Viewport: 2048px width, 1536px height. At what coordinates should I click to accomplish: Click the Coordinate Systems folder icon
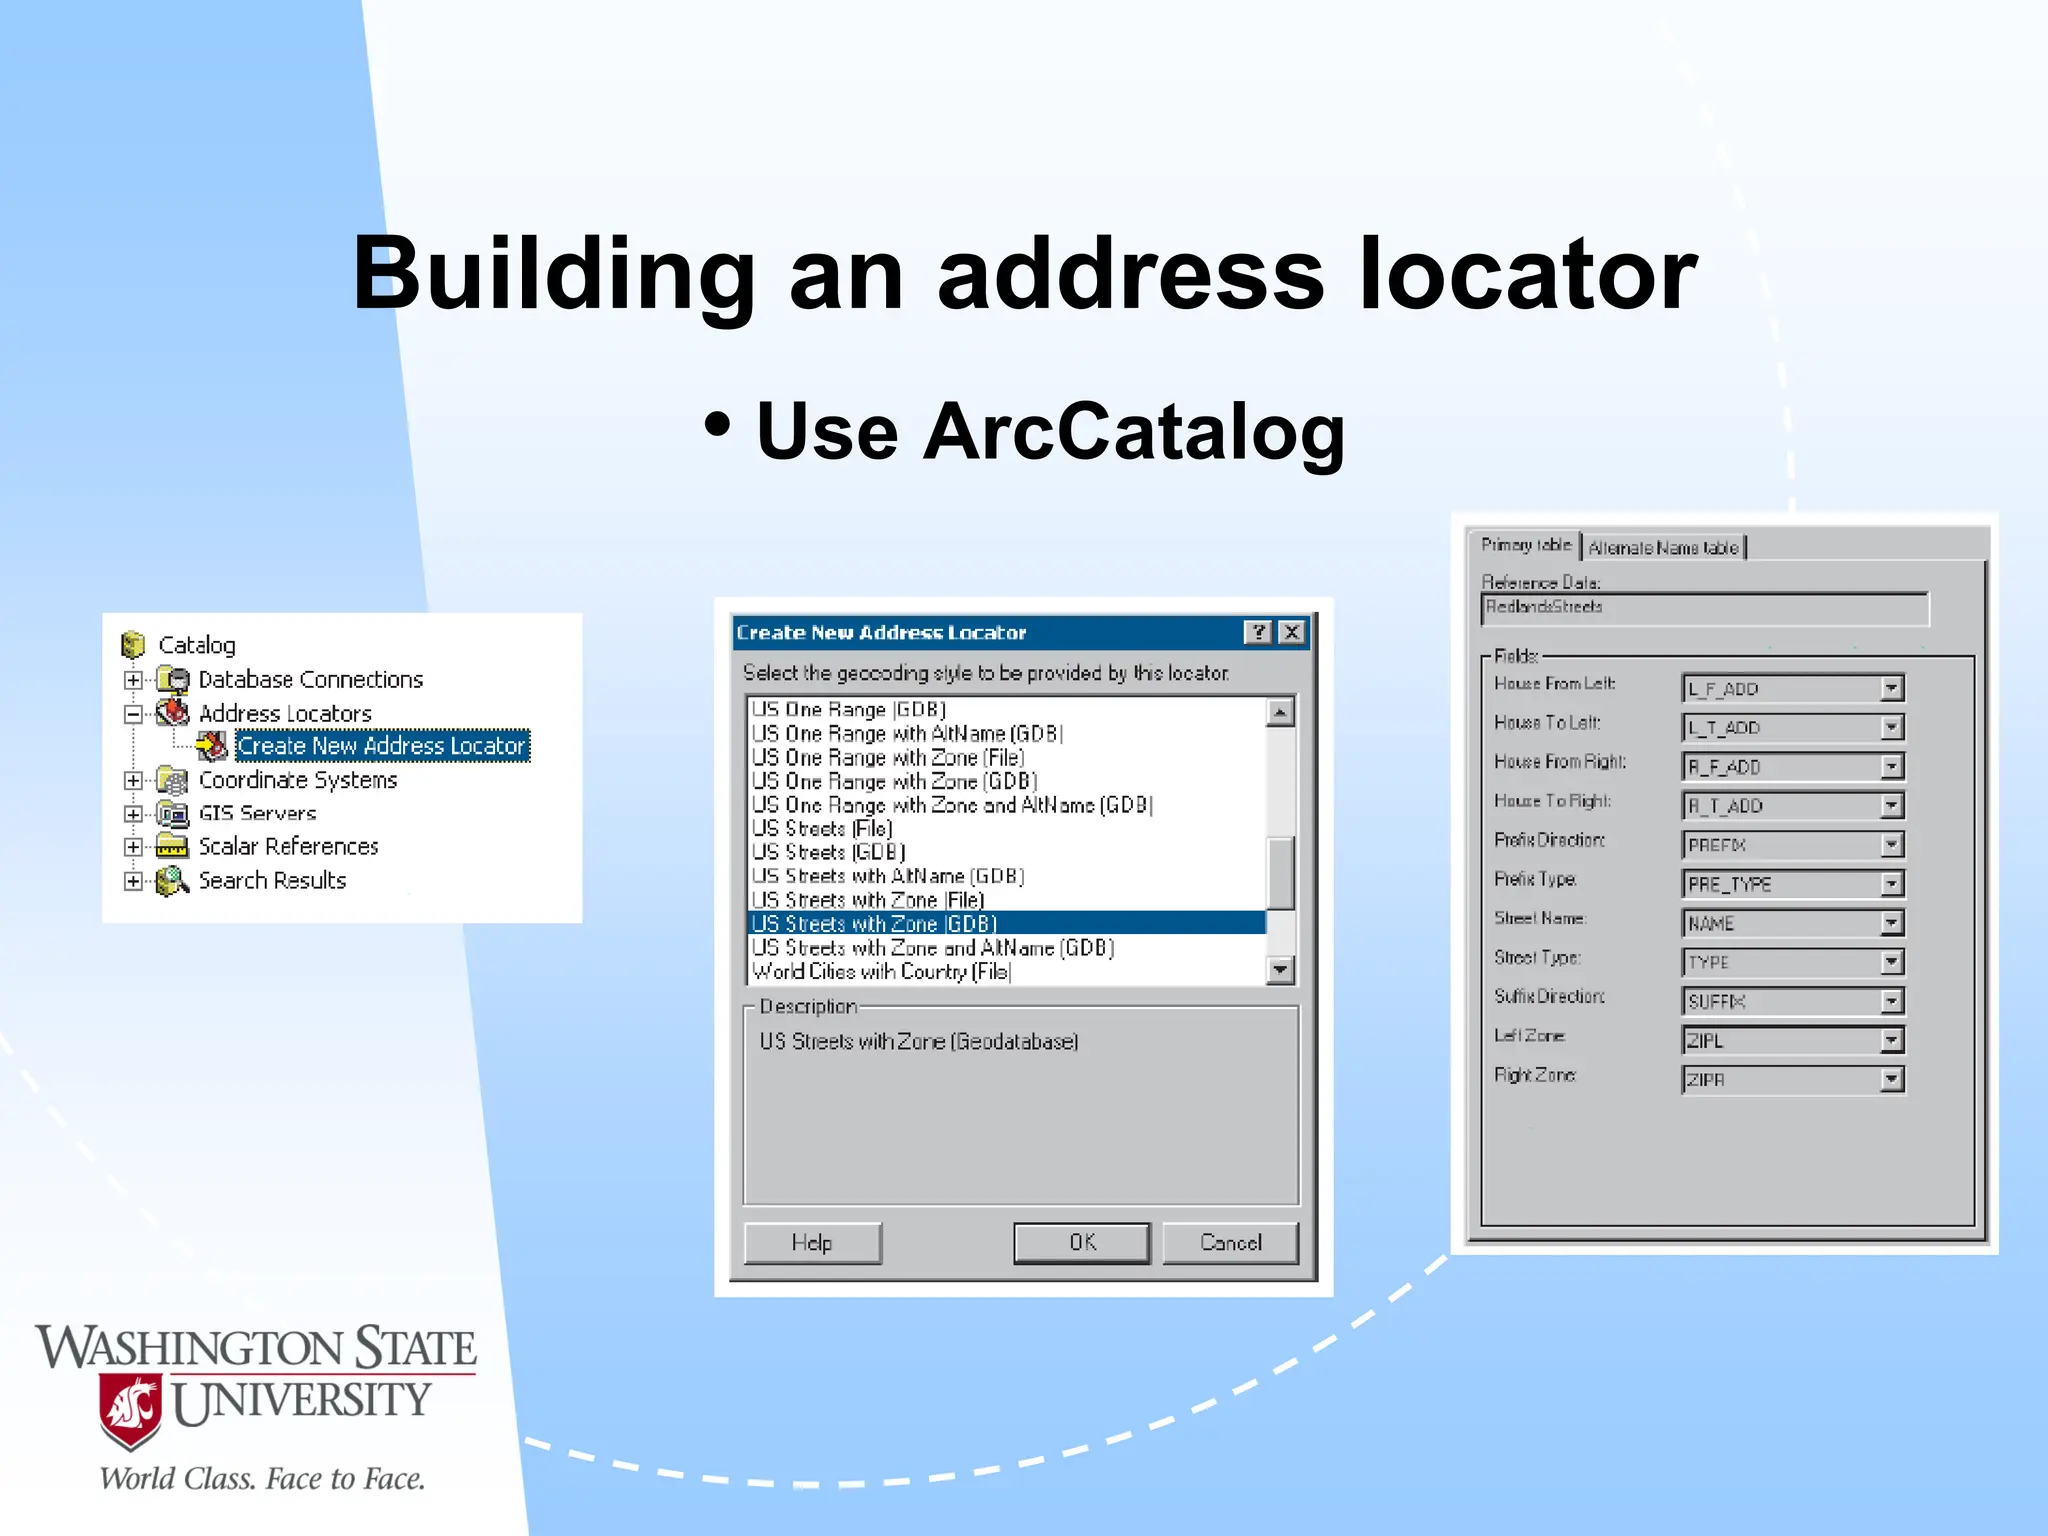tap(173, 780)
